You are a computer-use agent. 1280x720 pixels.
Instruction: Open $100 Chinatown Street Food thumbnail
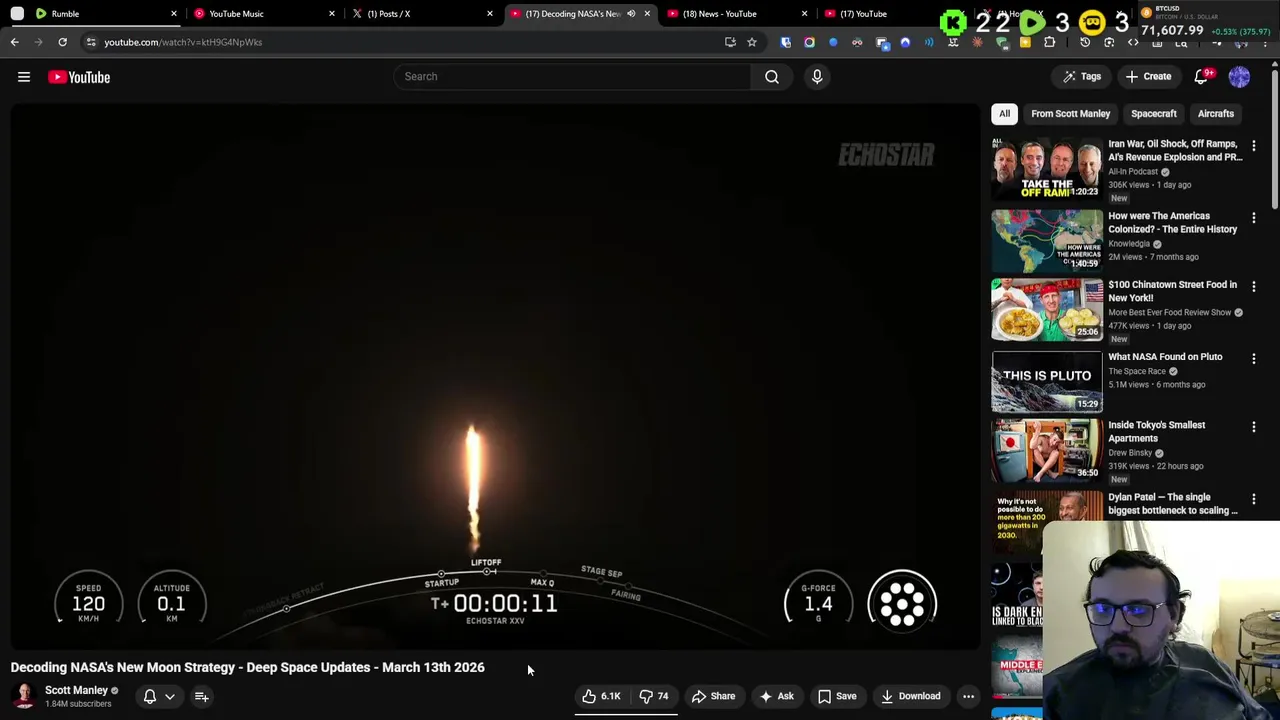click(x=1046, y=309)
